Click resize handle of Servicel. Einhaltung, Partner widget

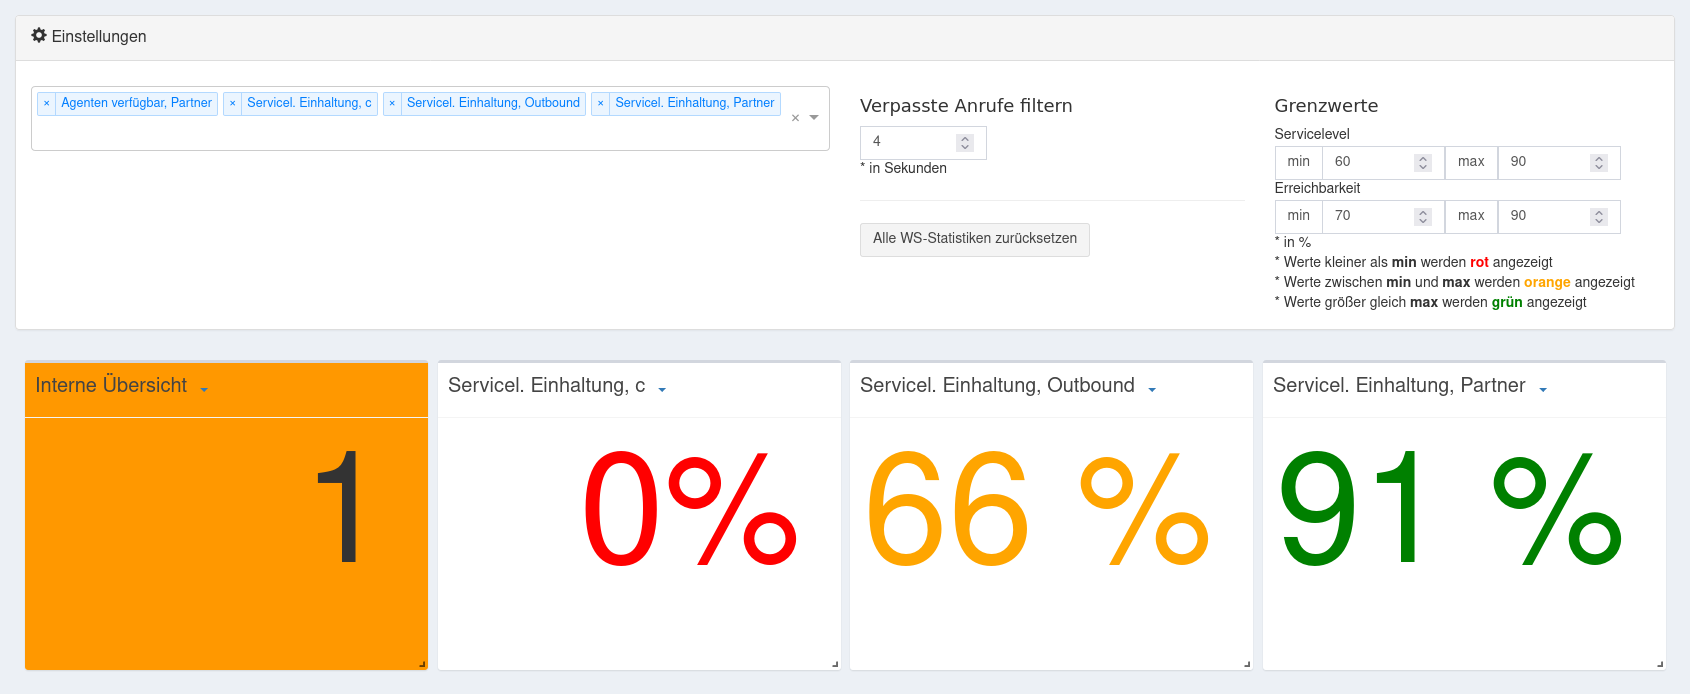1660,664
